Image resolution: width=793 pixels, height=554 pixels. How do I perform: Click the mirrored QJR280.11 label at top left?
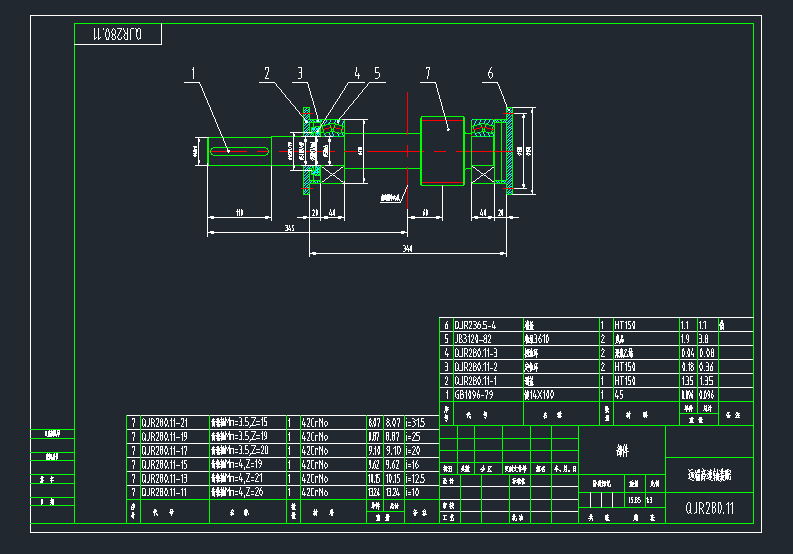(118, 34)
